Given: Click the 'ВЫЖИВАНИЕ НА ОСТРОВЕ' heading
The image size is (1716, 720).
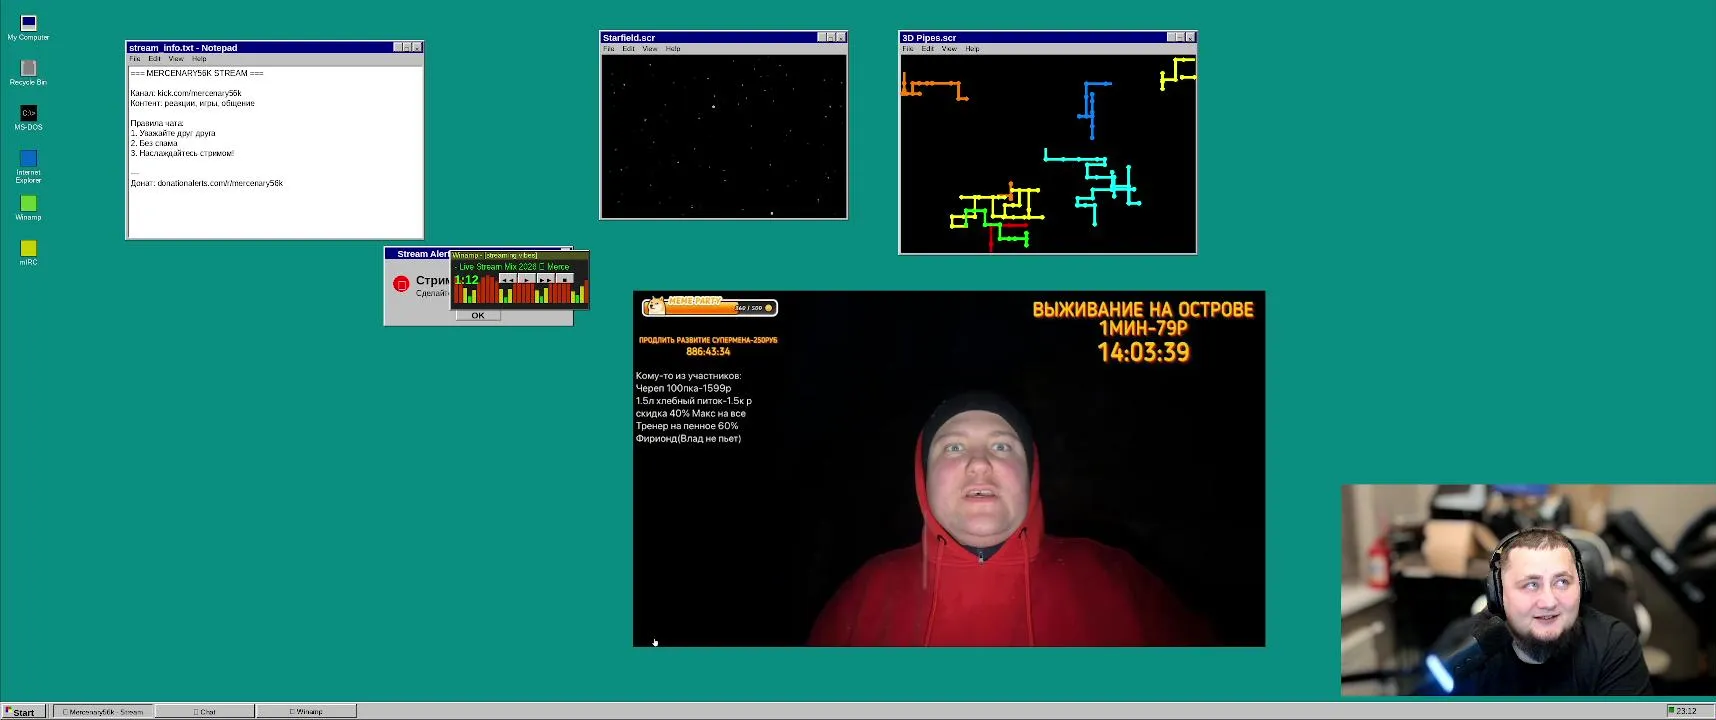Looking at the screenshot, I should pos(1143,310).
